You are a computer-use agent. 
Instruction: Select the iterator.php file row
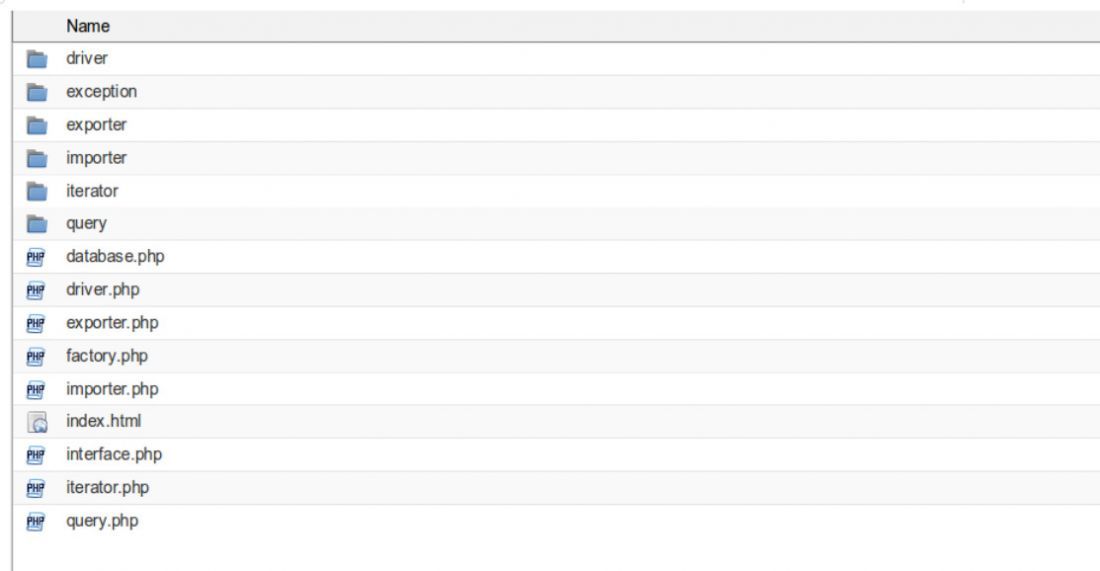(556, 488)
